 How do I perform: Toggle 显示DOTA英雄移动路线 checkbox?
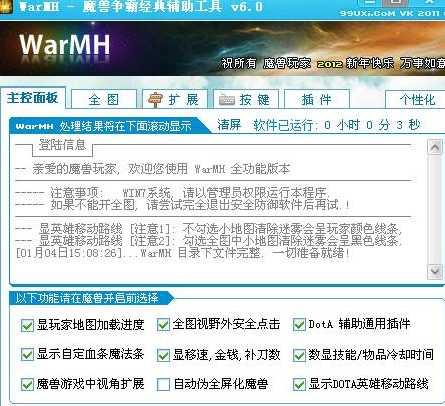tap(299, 384)
